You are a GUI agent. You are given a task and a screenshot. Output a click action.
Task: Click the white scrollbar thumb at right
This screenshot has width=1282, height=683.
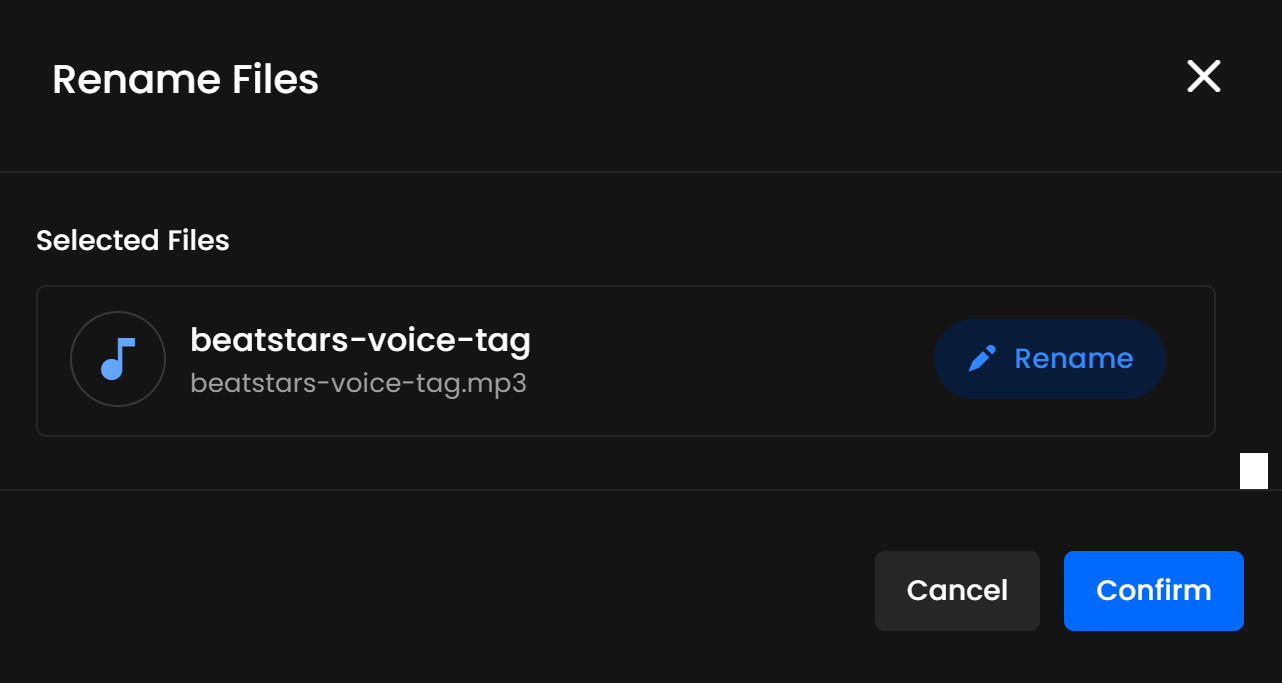point(1253,470)
